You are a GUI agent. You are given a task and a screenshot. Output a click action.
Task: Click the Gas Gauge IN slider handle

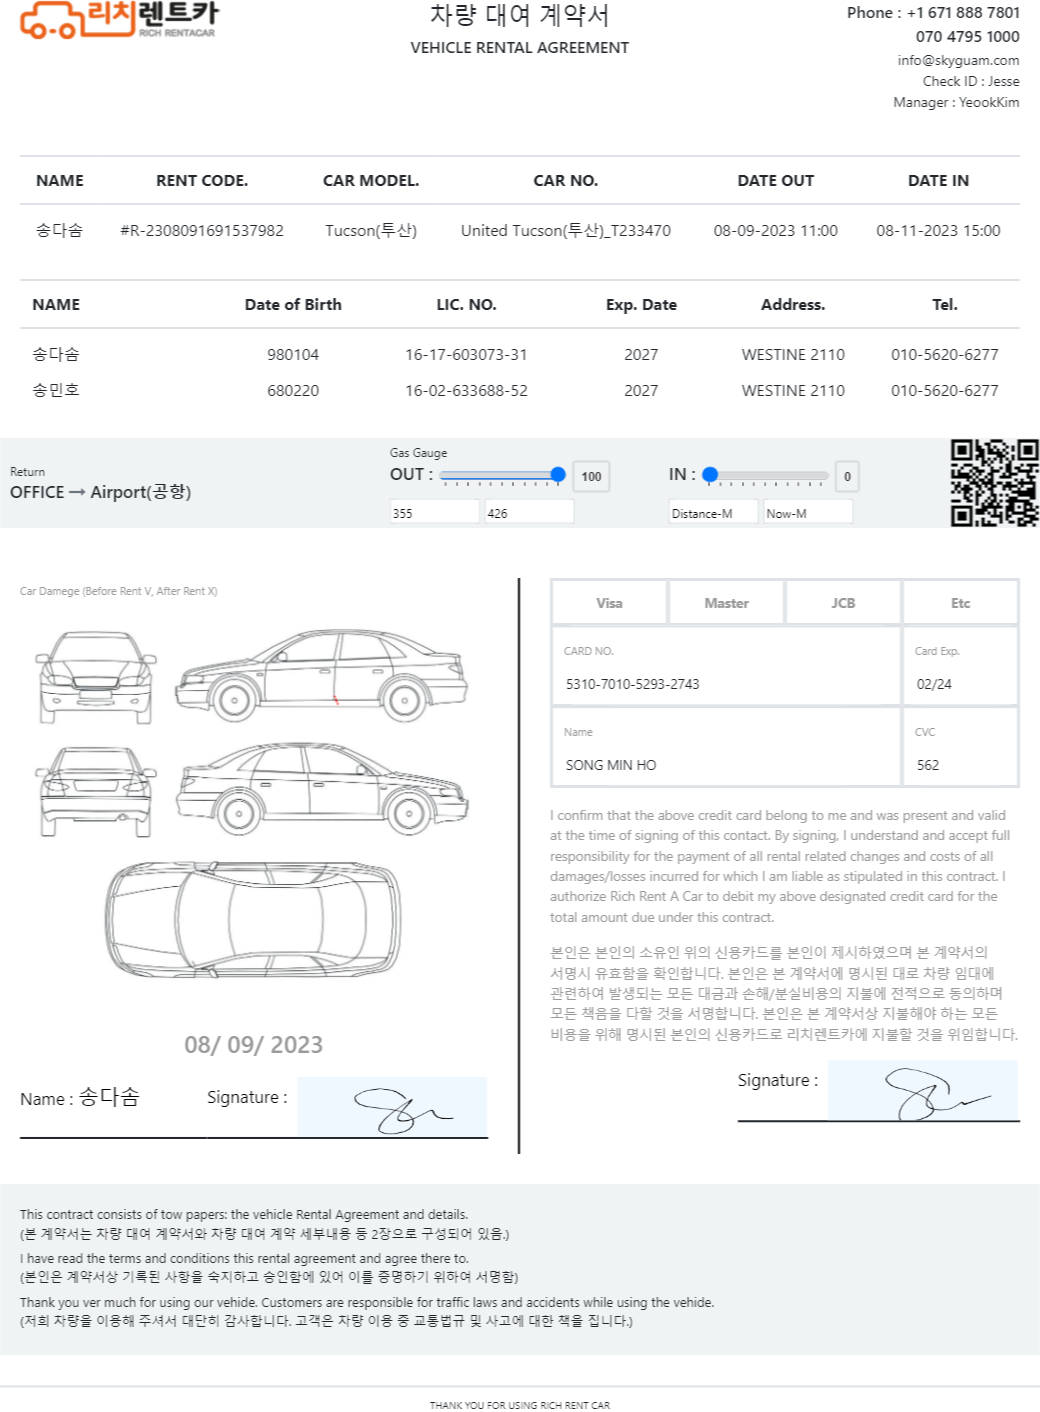[x=710, y=475]
